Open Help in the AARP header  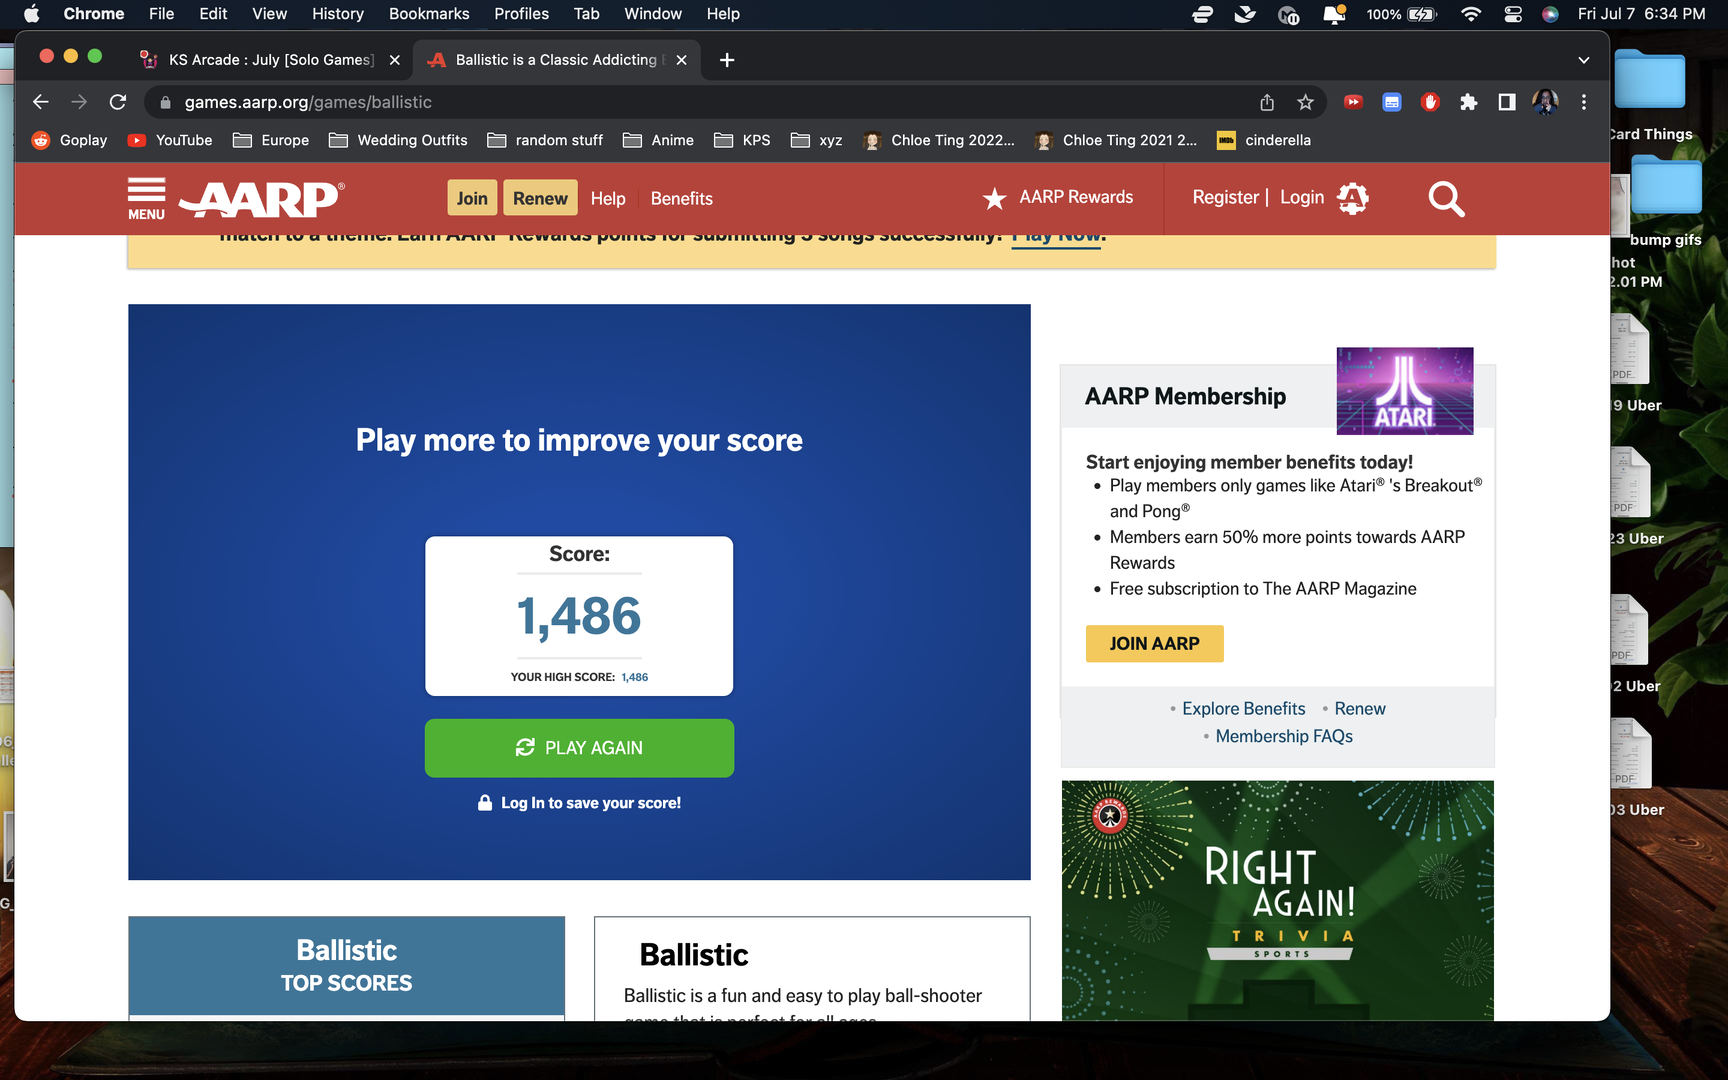[608, 199]
